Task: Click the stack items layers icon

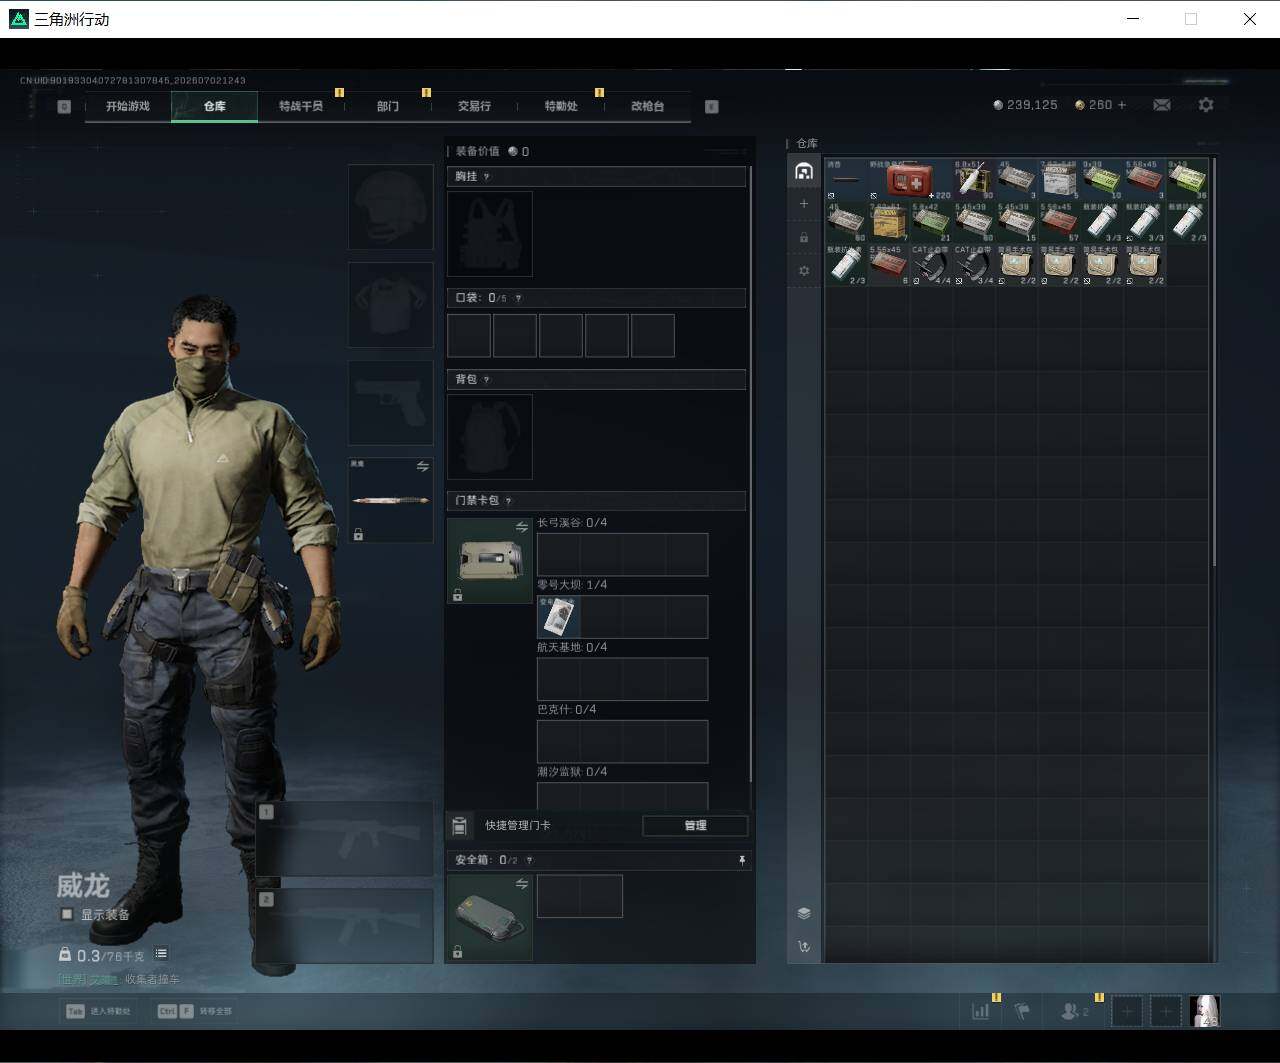Action: click(x=804, y=913)
